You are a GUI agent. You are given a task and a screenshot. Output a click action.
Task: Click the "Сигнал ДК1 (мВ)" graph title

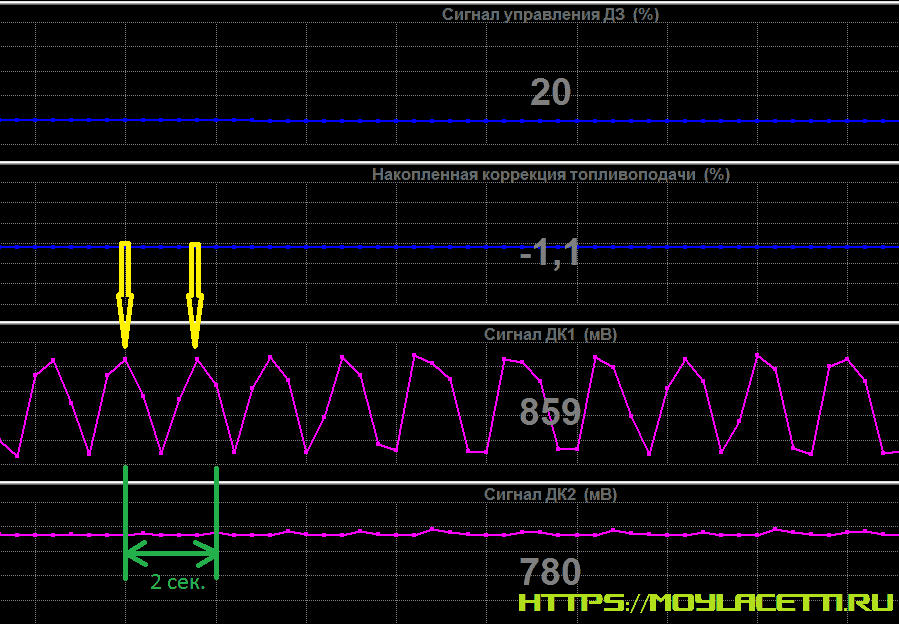(550, 334)
